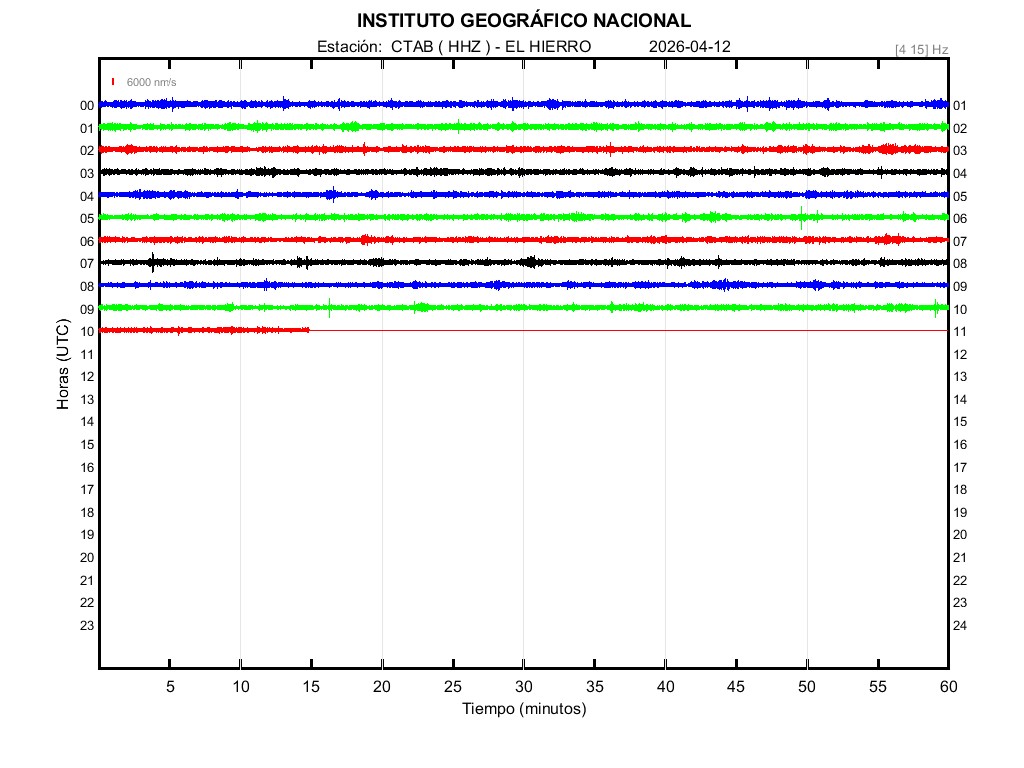Click the Tiempo (minutos) axis label
Screen dimensions: 1024x768
pyautogui.click(x=523, y=709)
